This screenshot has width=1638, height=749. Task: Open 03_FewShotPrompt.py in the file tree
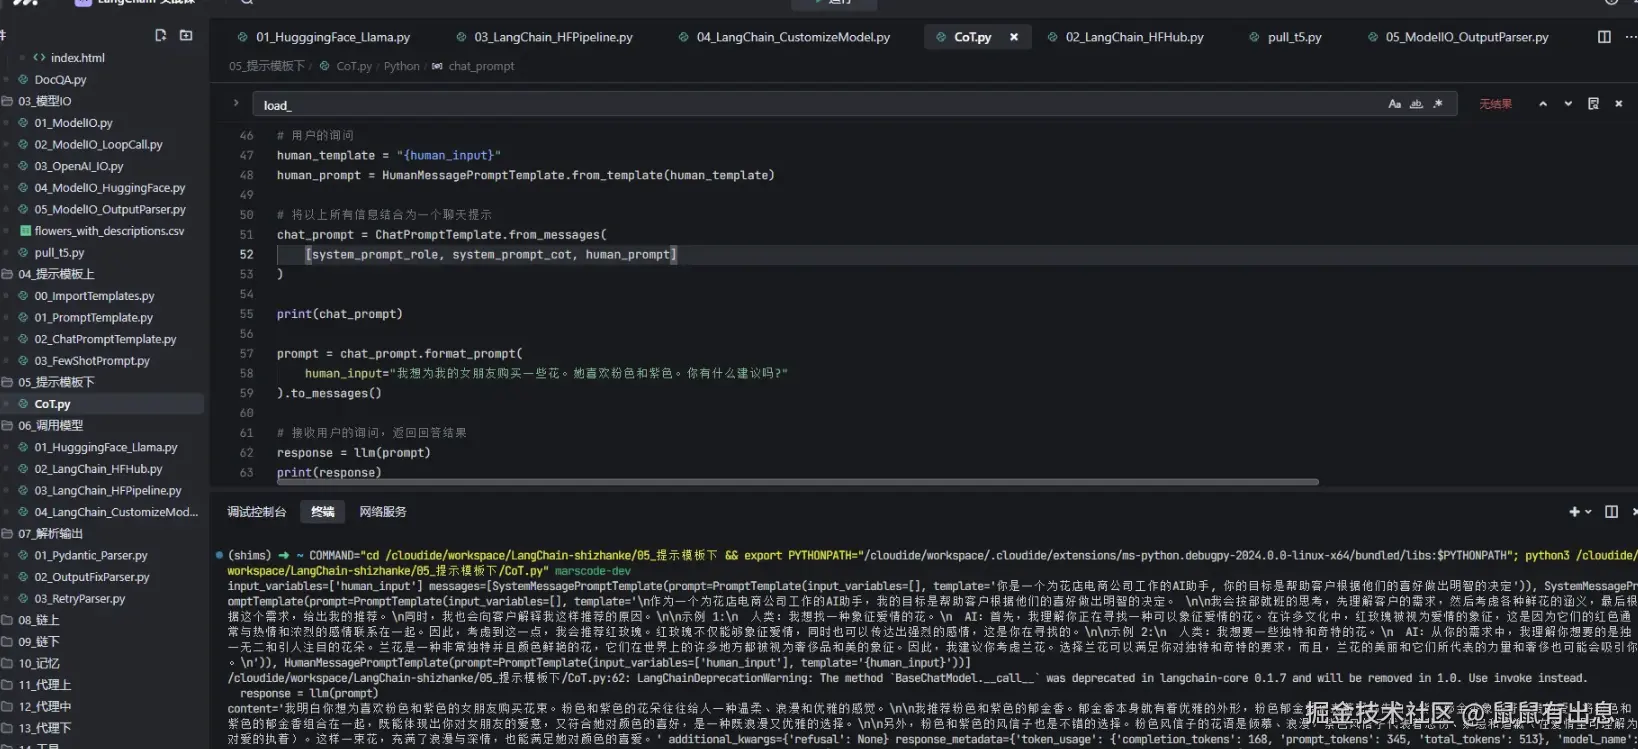(92, 361)
